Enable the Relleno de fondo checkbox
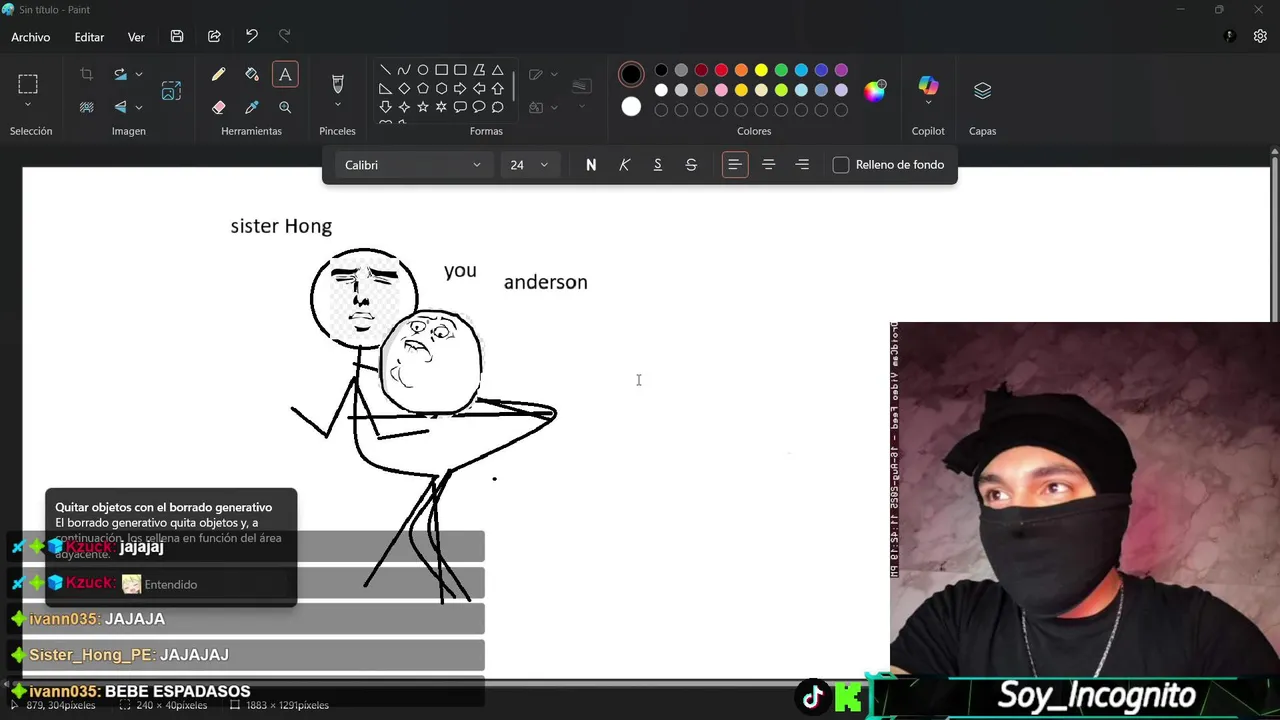The image size is (1280, 720). (x=841, y=165)
